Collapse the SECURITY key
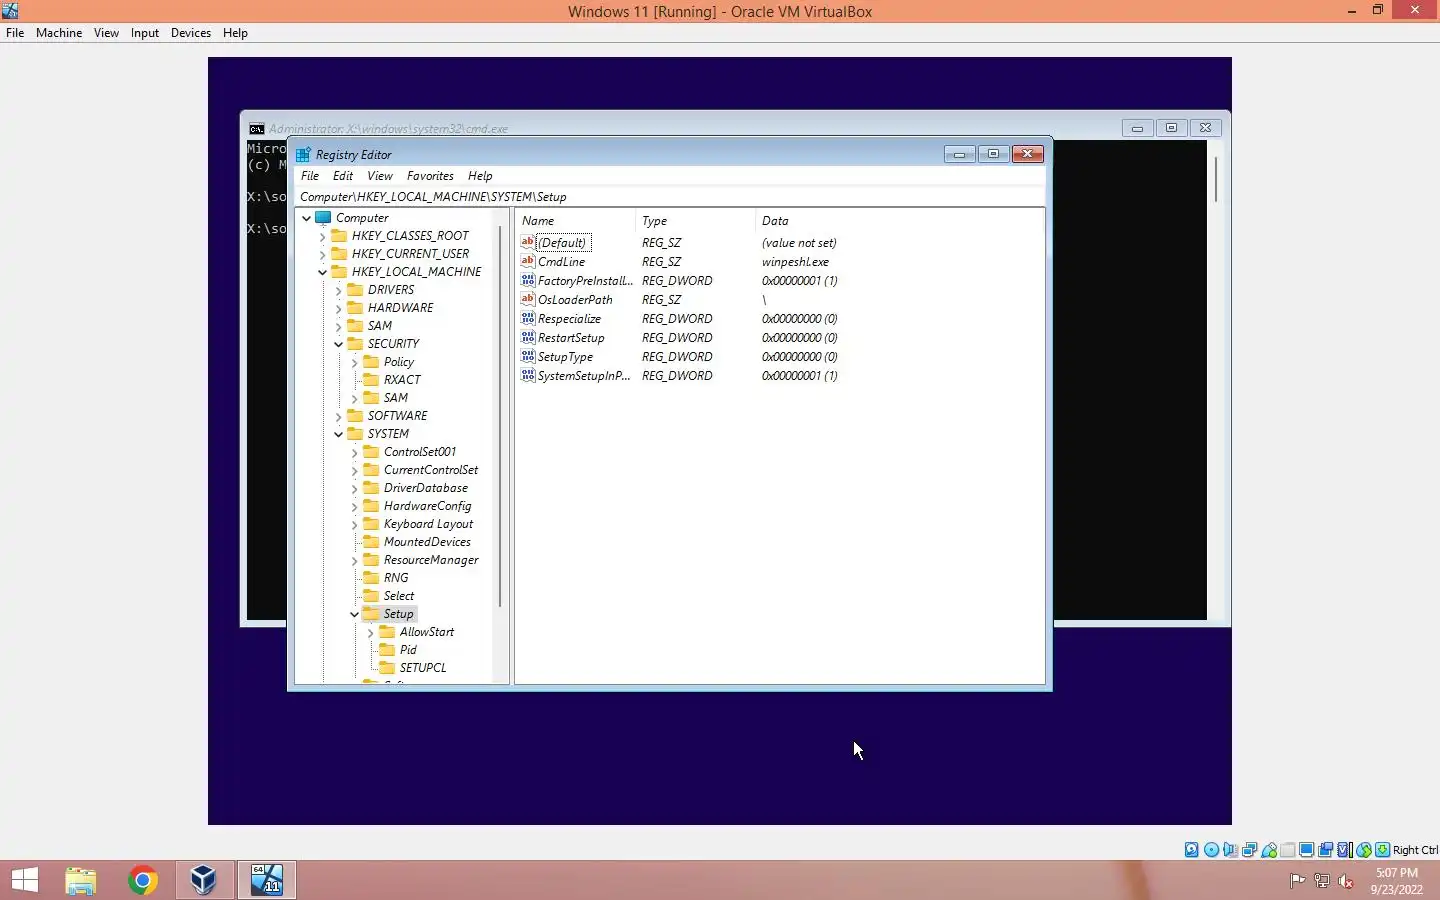This screenshot has height=900, width=1440. pos(338,344)
